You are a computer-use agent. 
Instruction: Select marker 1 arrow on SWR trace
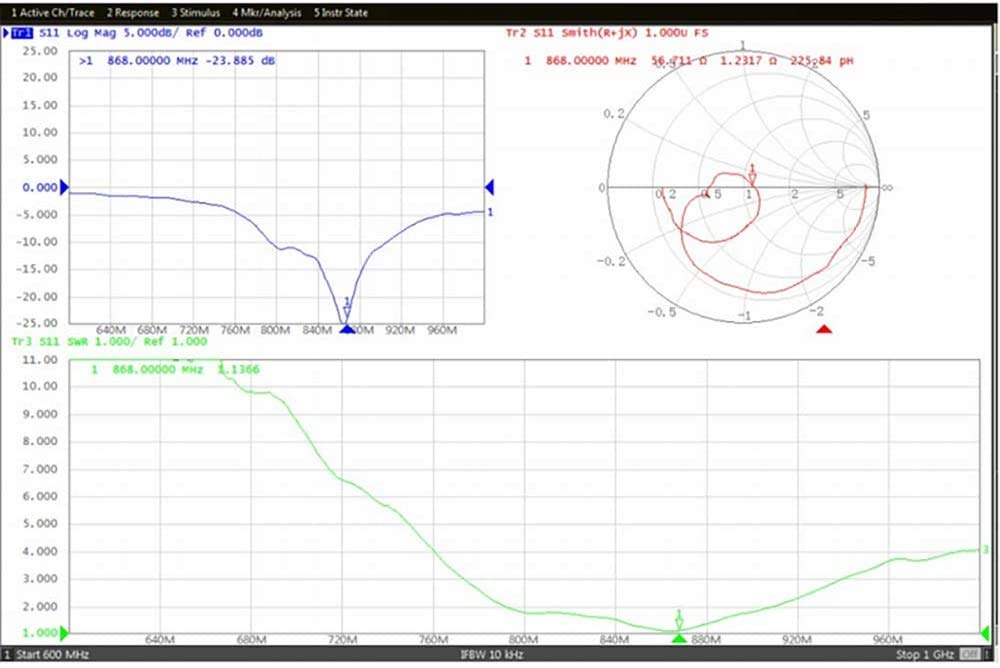pyautogui.click(x=679, y=619)
